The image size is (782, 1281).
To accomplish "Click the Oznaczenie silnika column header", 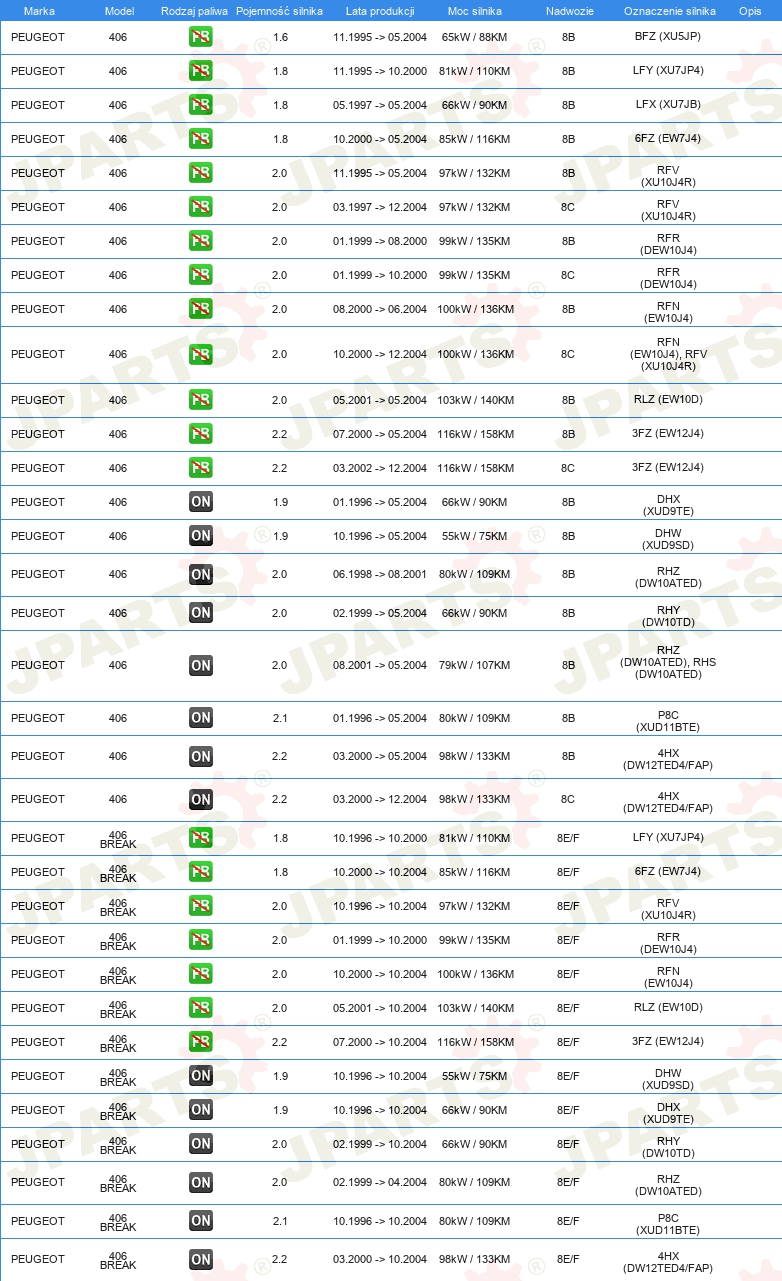I will pyautogui.click(x=668, y=11).
